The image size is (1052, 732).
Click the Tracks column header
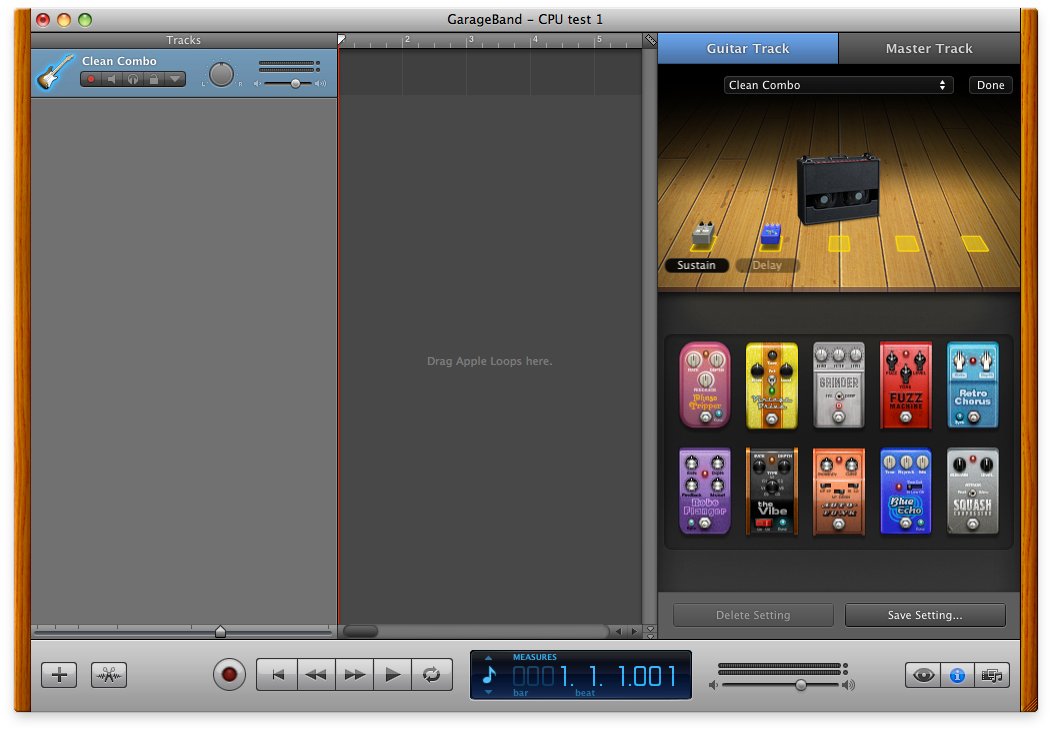pos(184,40)
